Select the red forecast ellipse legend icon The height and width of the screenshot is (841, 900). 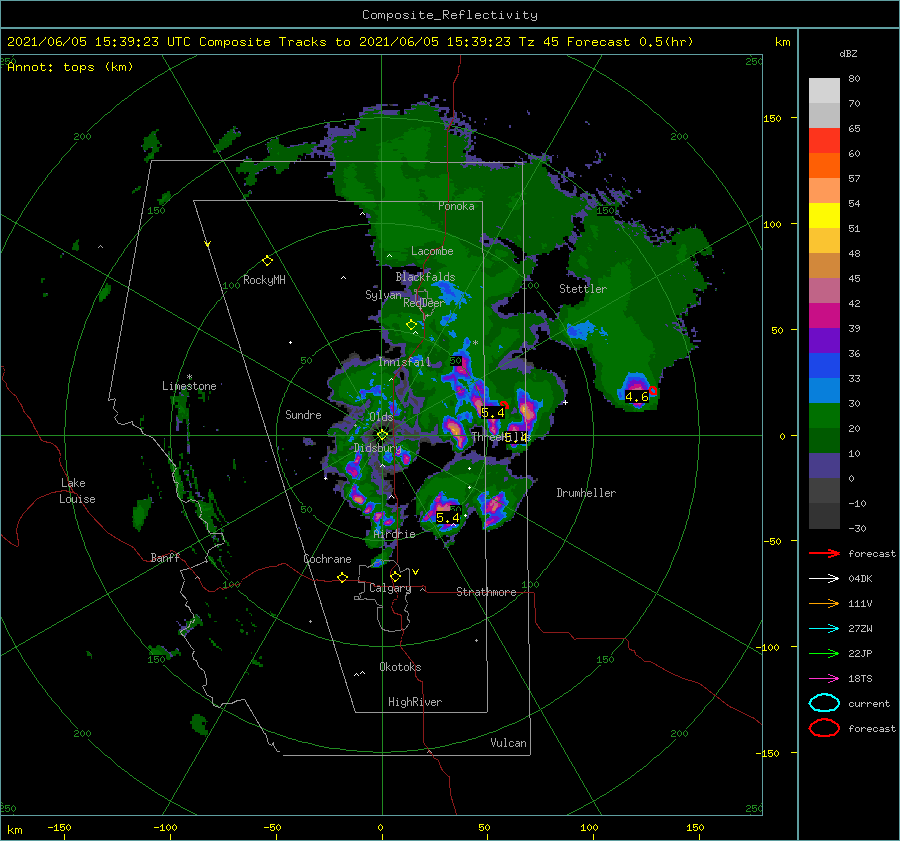824,728
